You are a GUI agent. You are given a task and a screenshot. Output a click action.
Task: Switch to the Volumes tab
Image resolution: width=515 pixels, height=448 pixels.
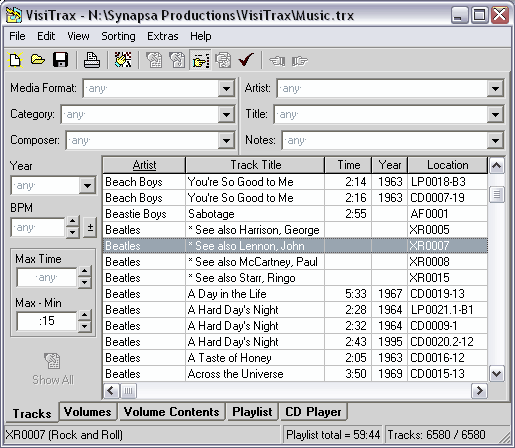[88, 412]
